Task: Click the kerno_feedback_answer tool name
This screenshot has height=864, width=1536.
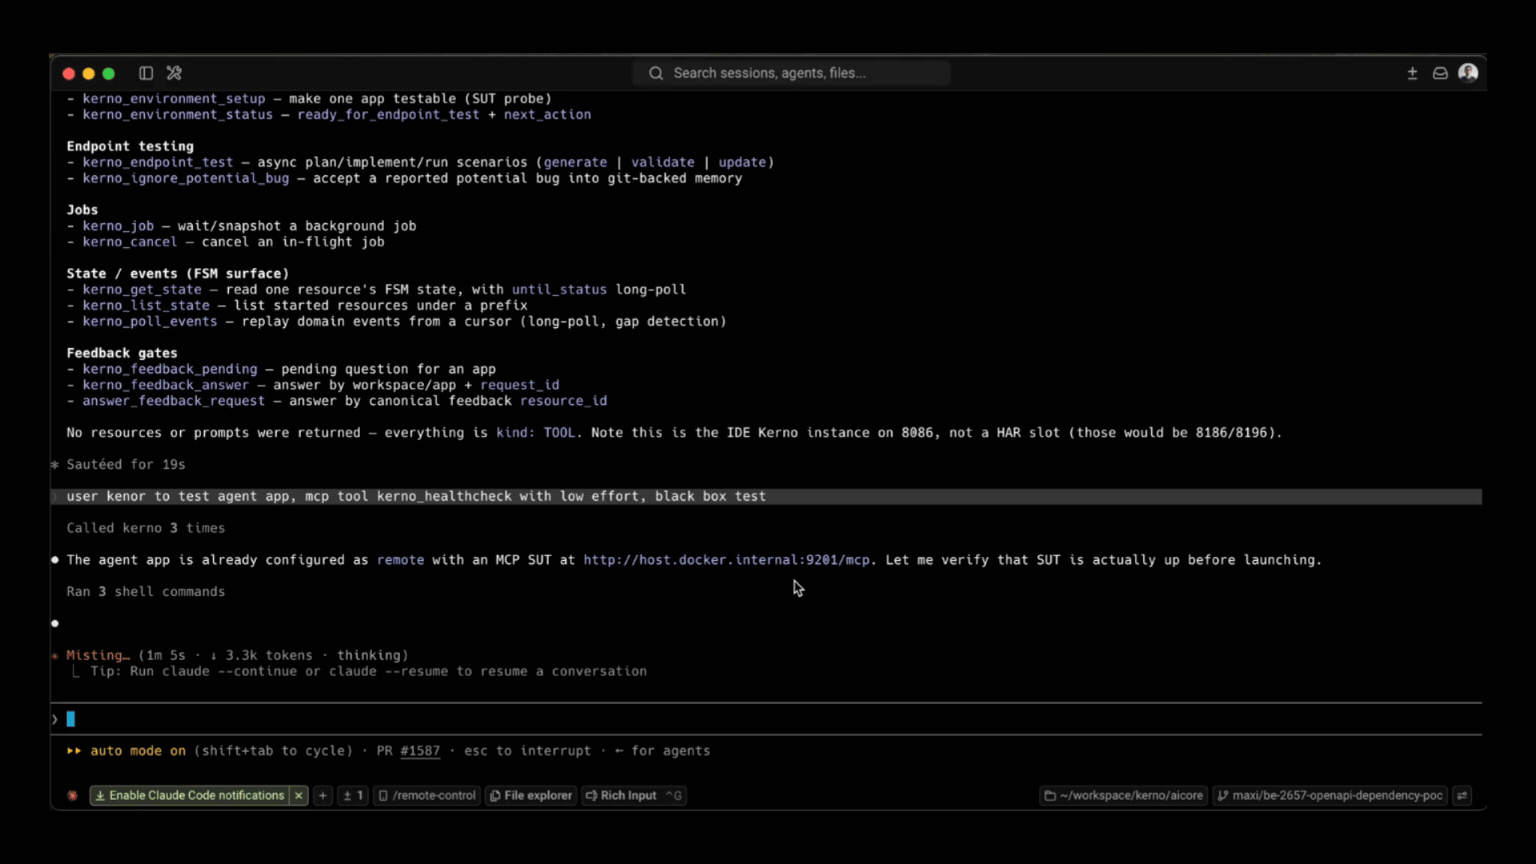Action: pos(166,385)
